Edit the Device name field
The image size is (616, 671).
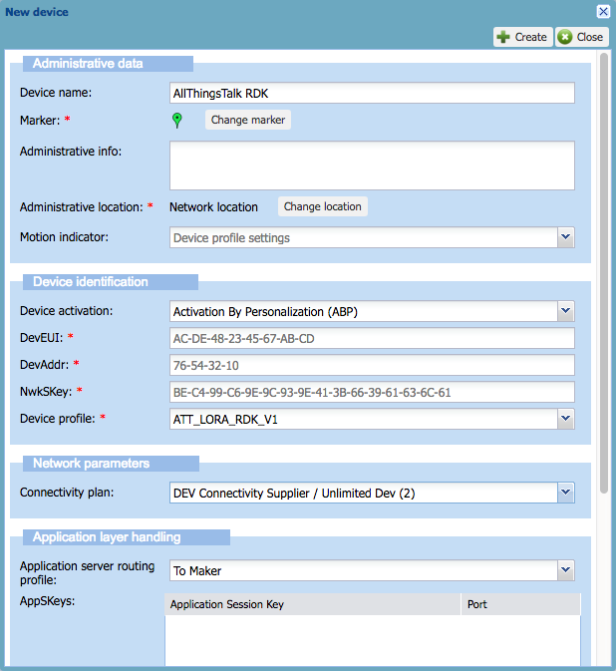pos(372,93)
